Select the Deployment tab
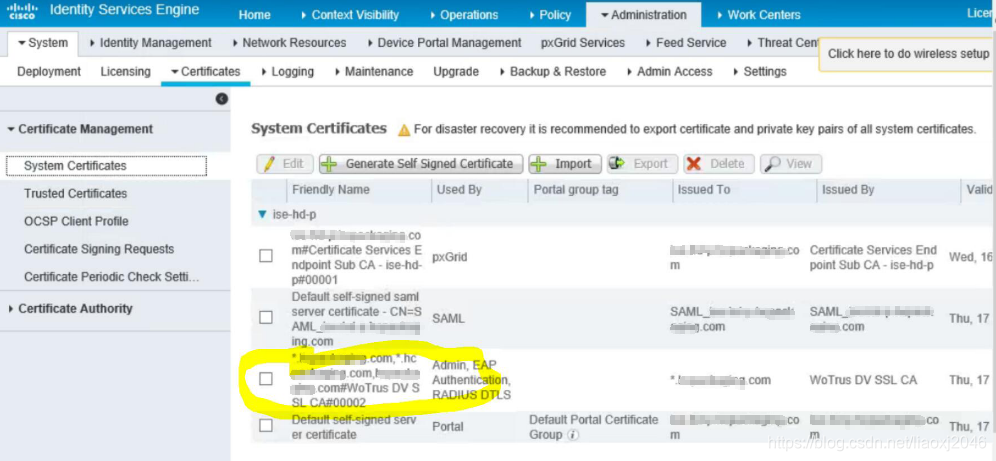Image resolution: width=996 pixels, height=461 pixels. [x=49, y=72]
